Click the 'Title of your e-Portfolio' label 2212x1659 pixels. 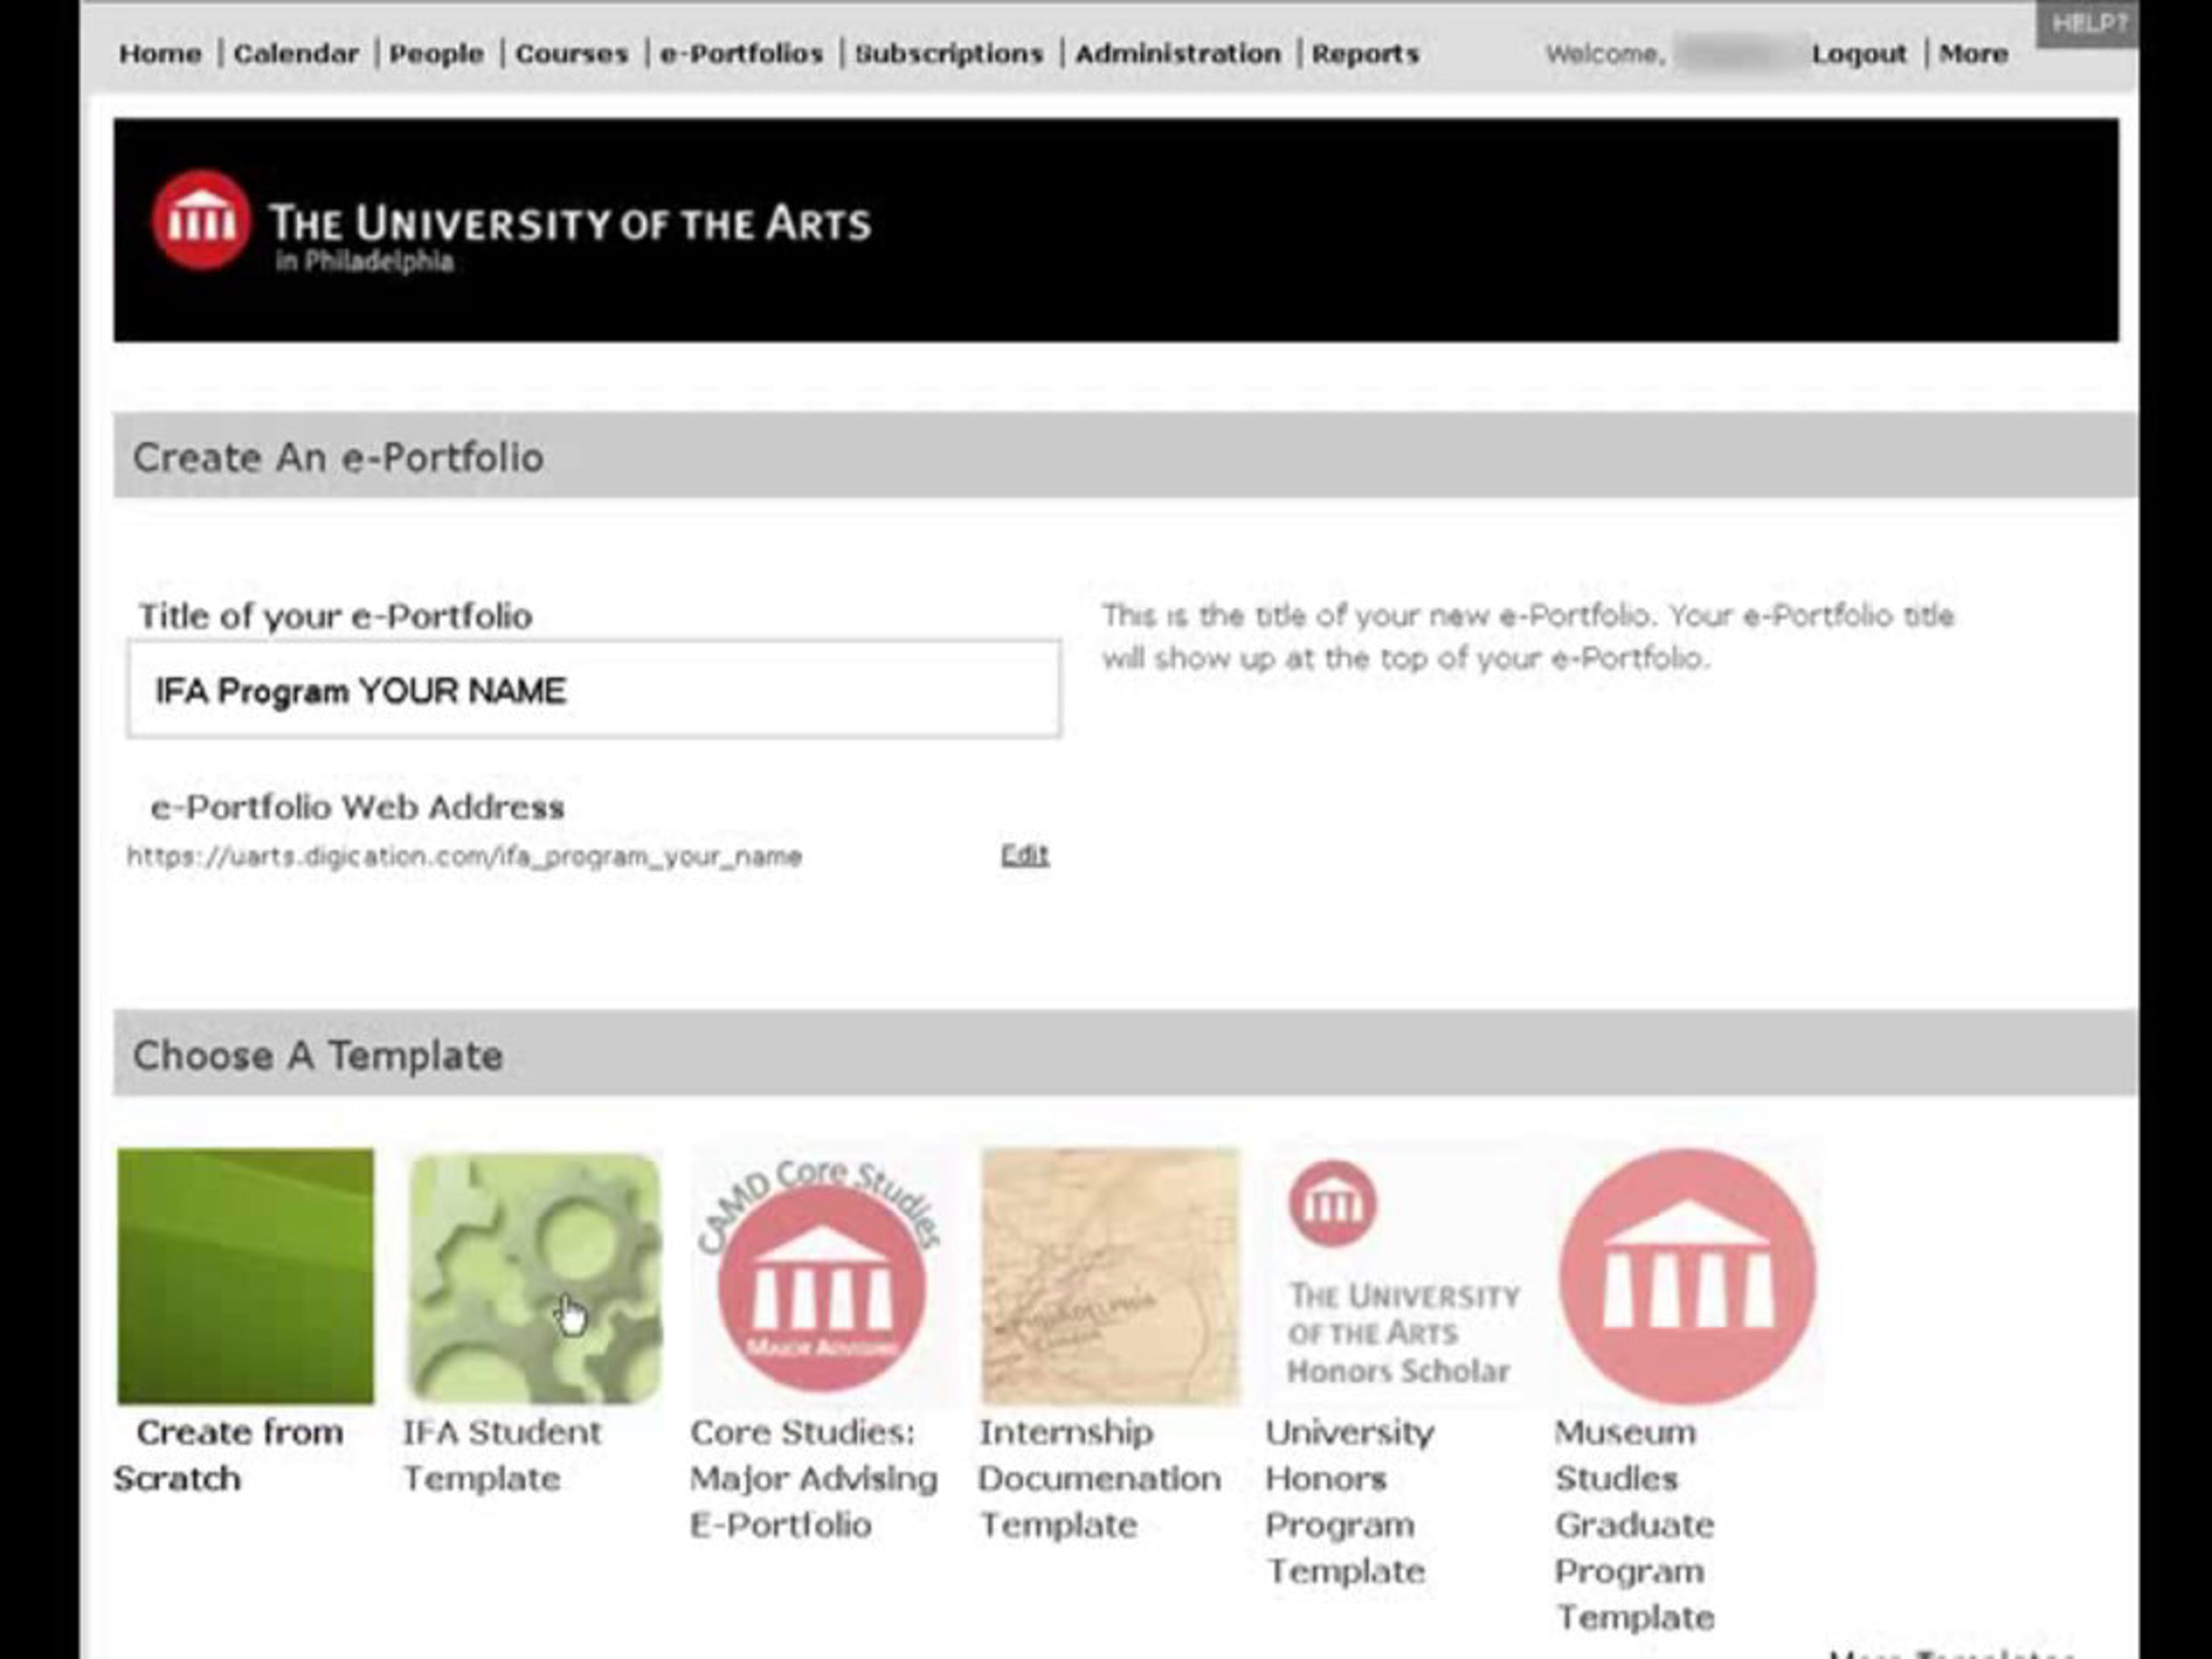tap(335, 616)
